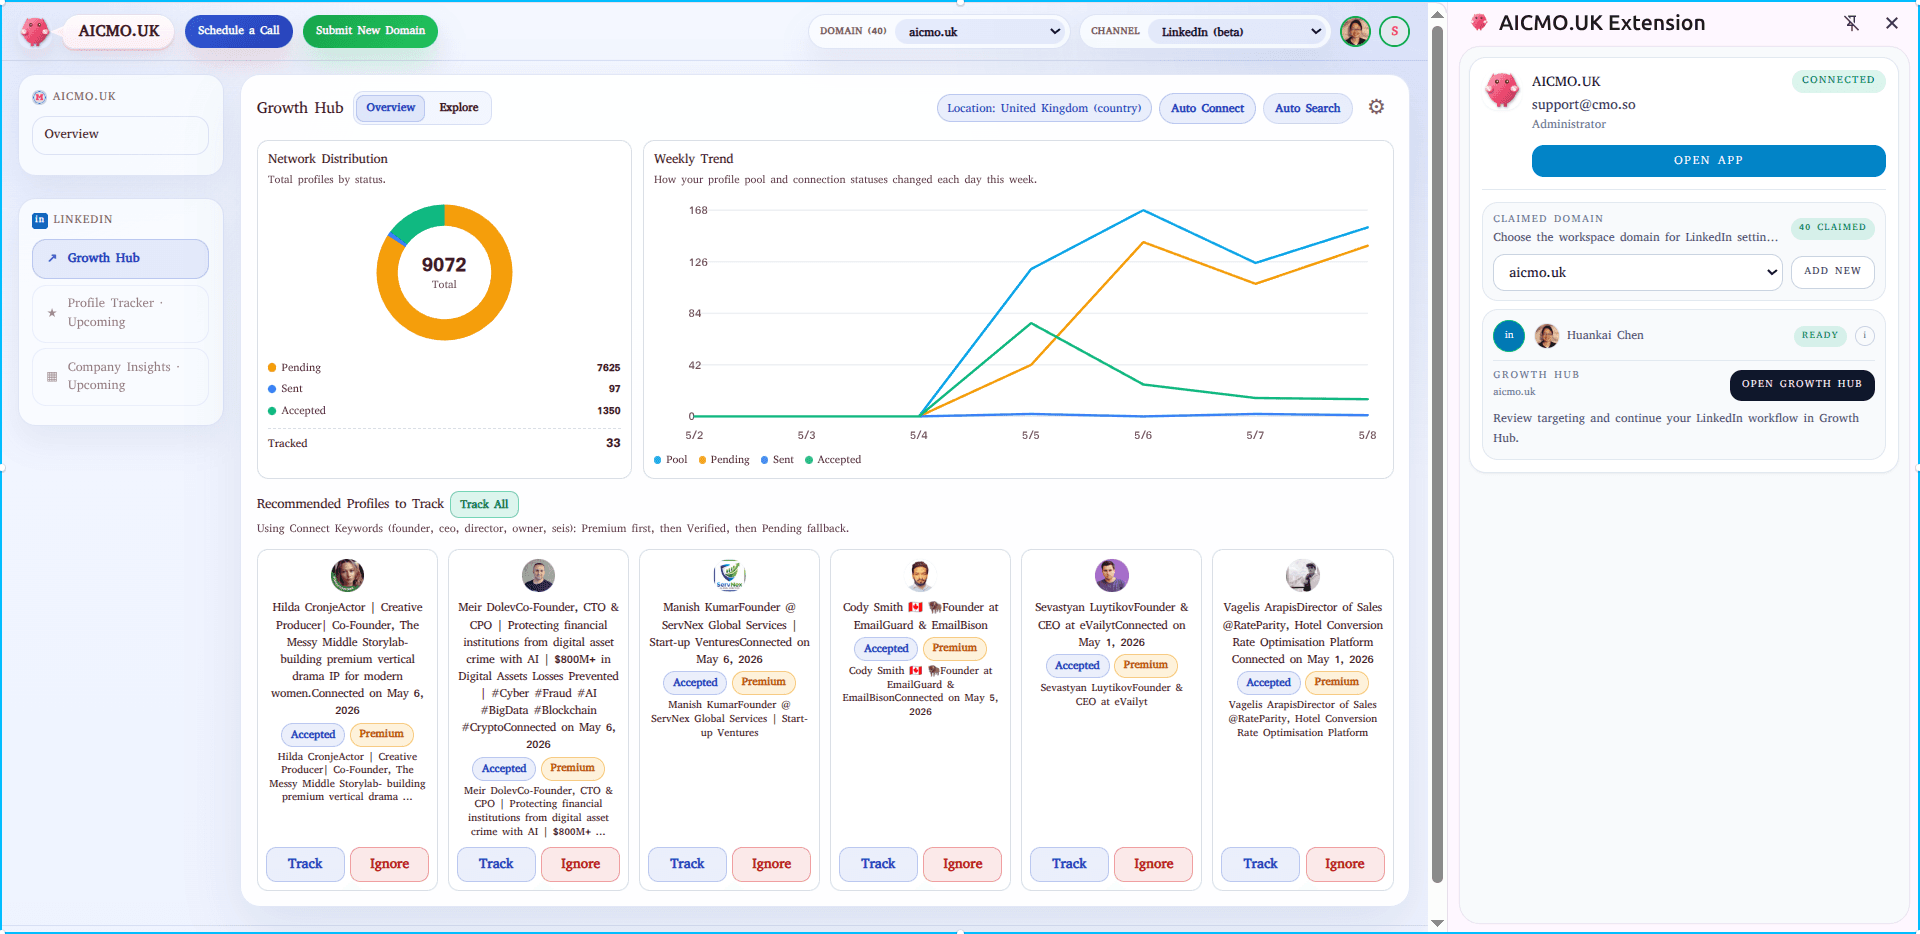Viewport: 1920px width, 934px height.
Task: Track Meir Dolev's profile
Action: (x=496, y=864)
